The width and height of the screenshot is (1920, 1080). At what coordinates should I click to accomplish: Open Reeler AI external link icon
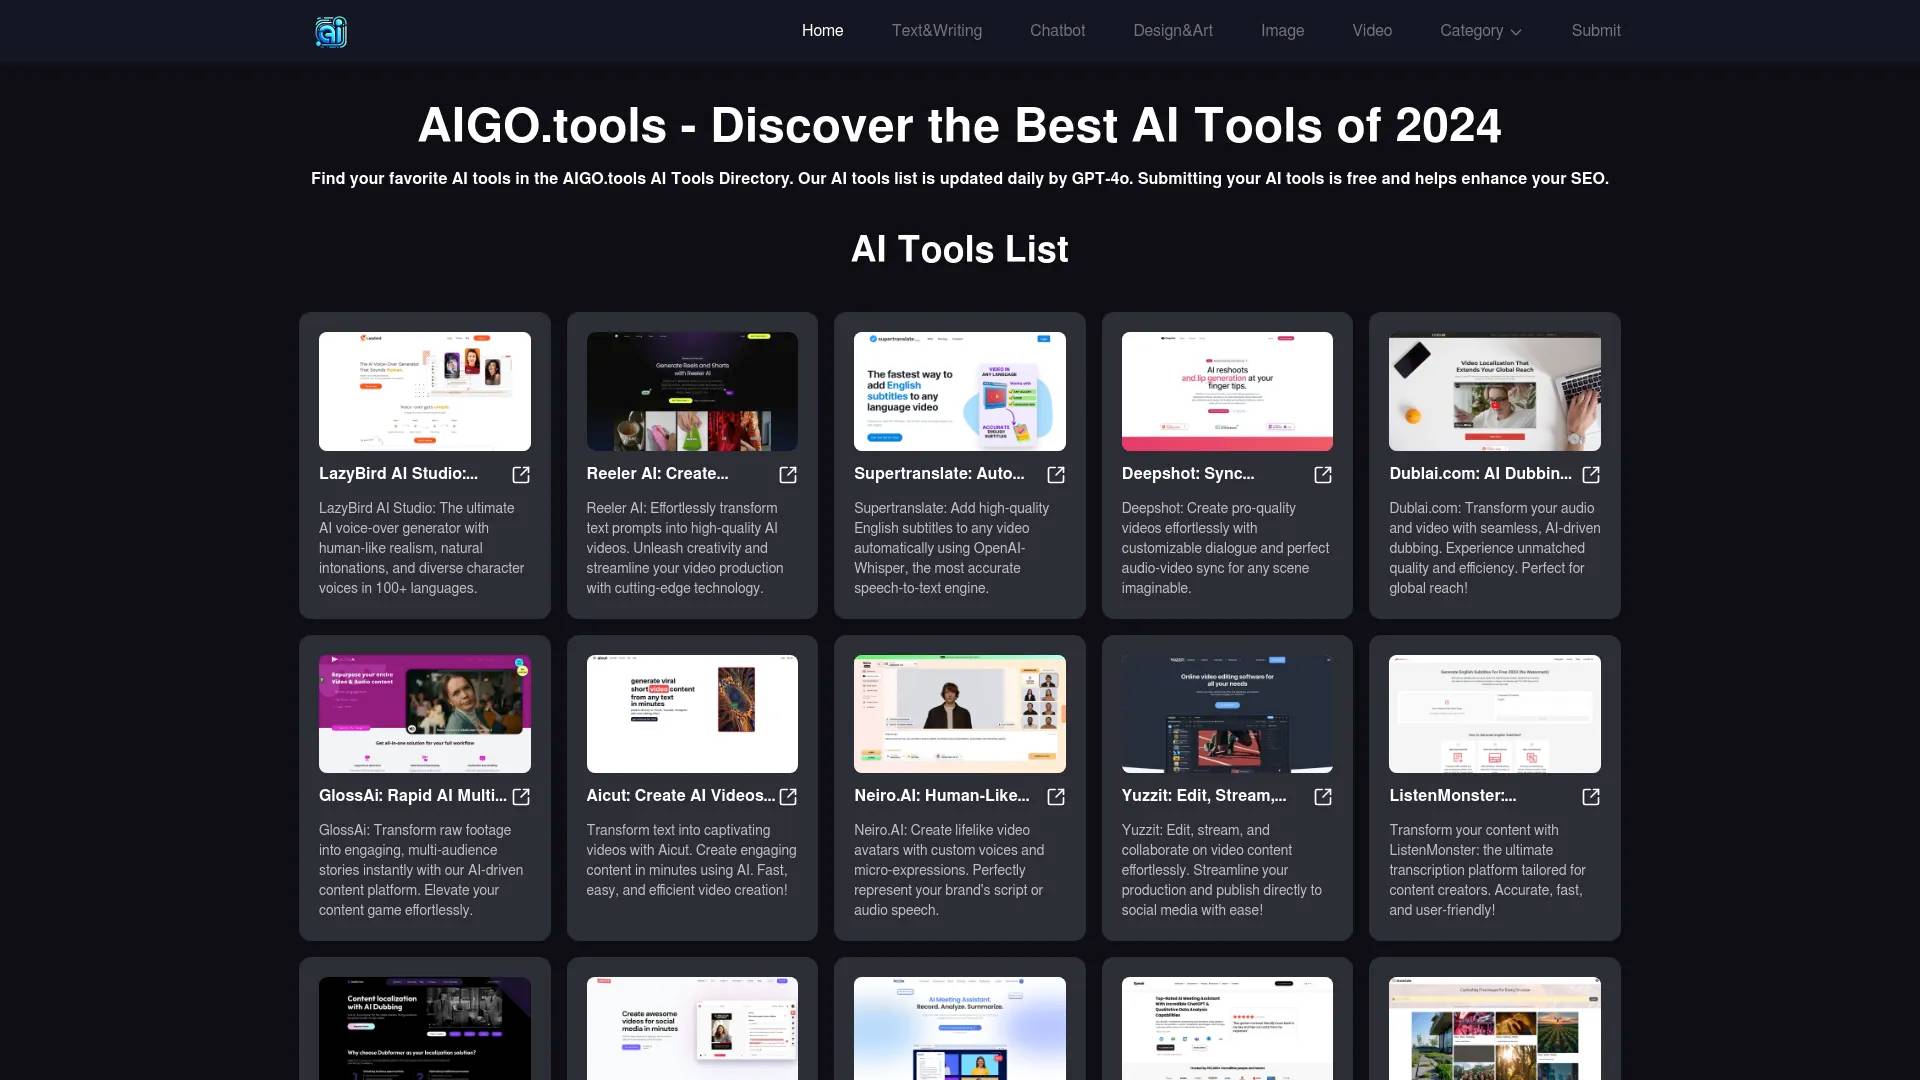tap(788, 475)
